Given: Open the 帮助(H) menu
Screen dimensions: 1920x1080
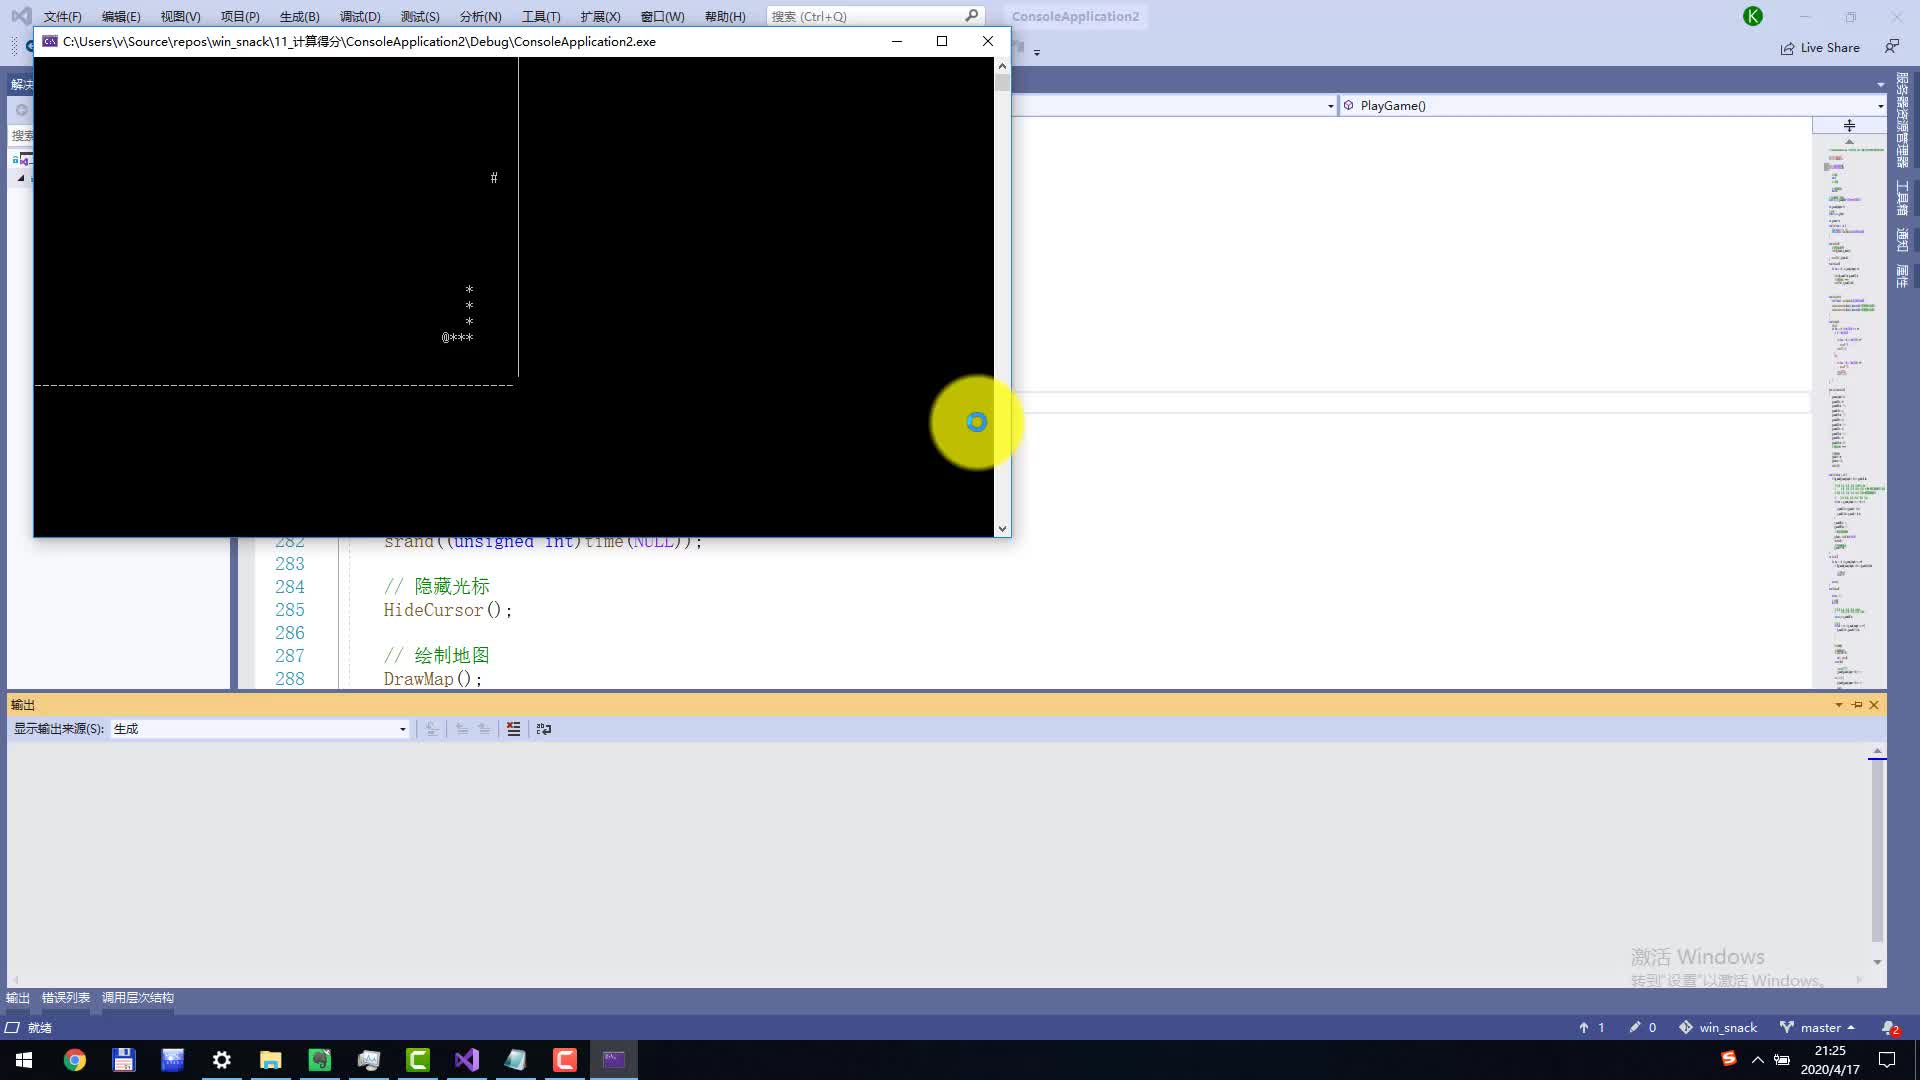Looking at the screenshot, I should point(725,16).
